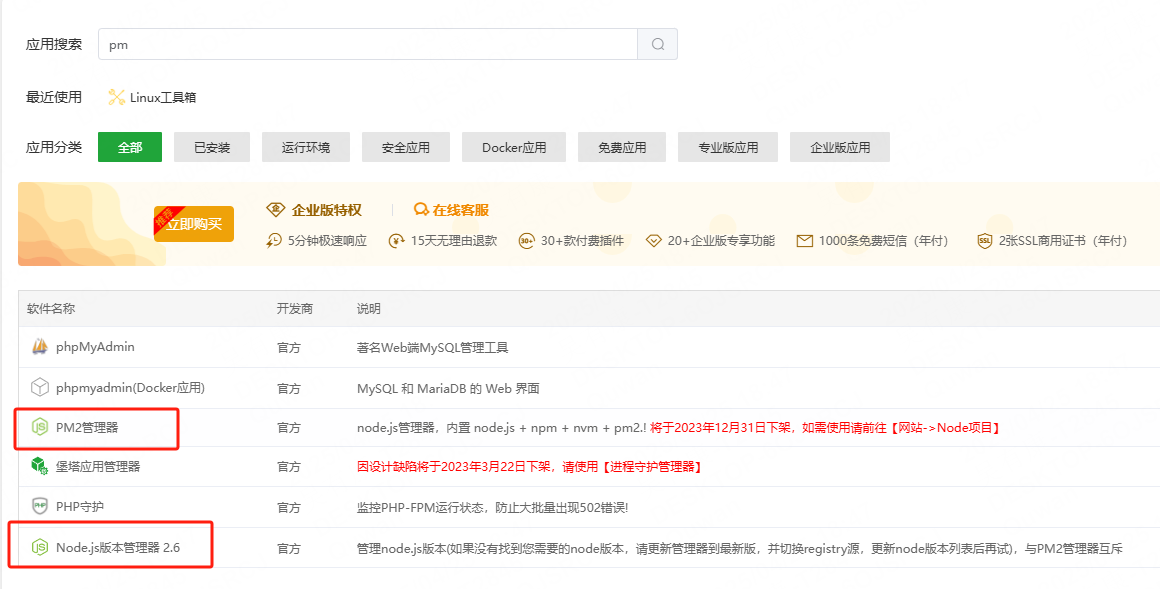Viewport: 1160px width, 589px height.
Task: Select the Docker应用 filter tab
Action: (513, 146)
